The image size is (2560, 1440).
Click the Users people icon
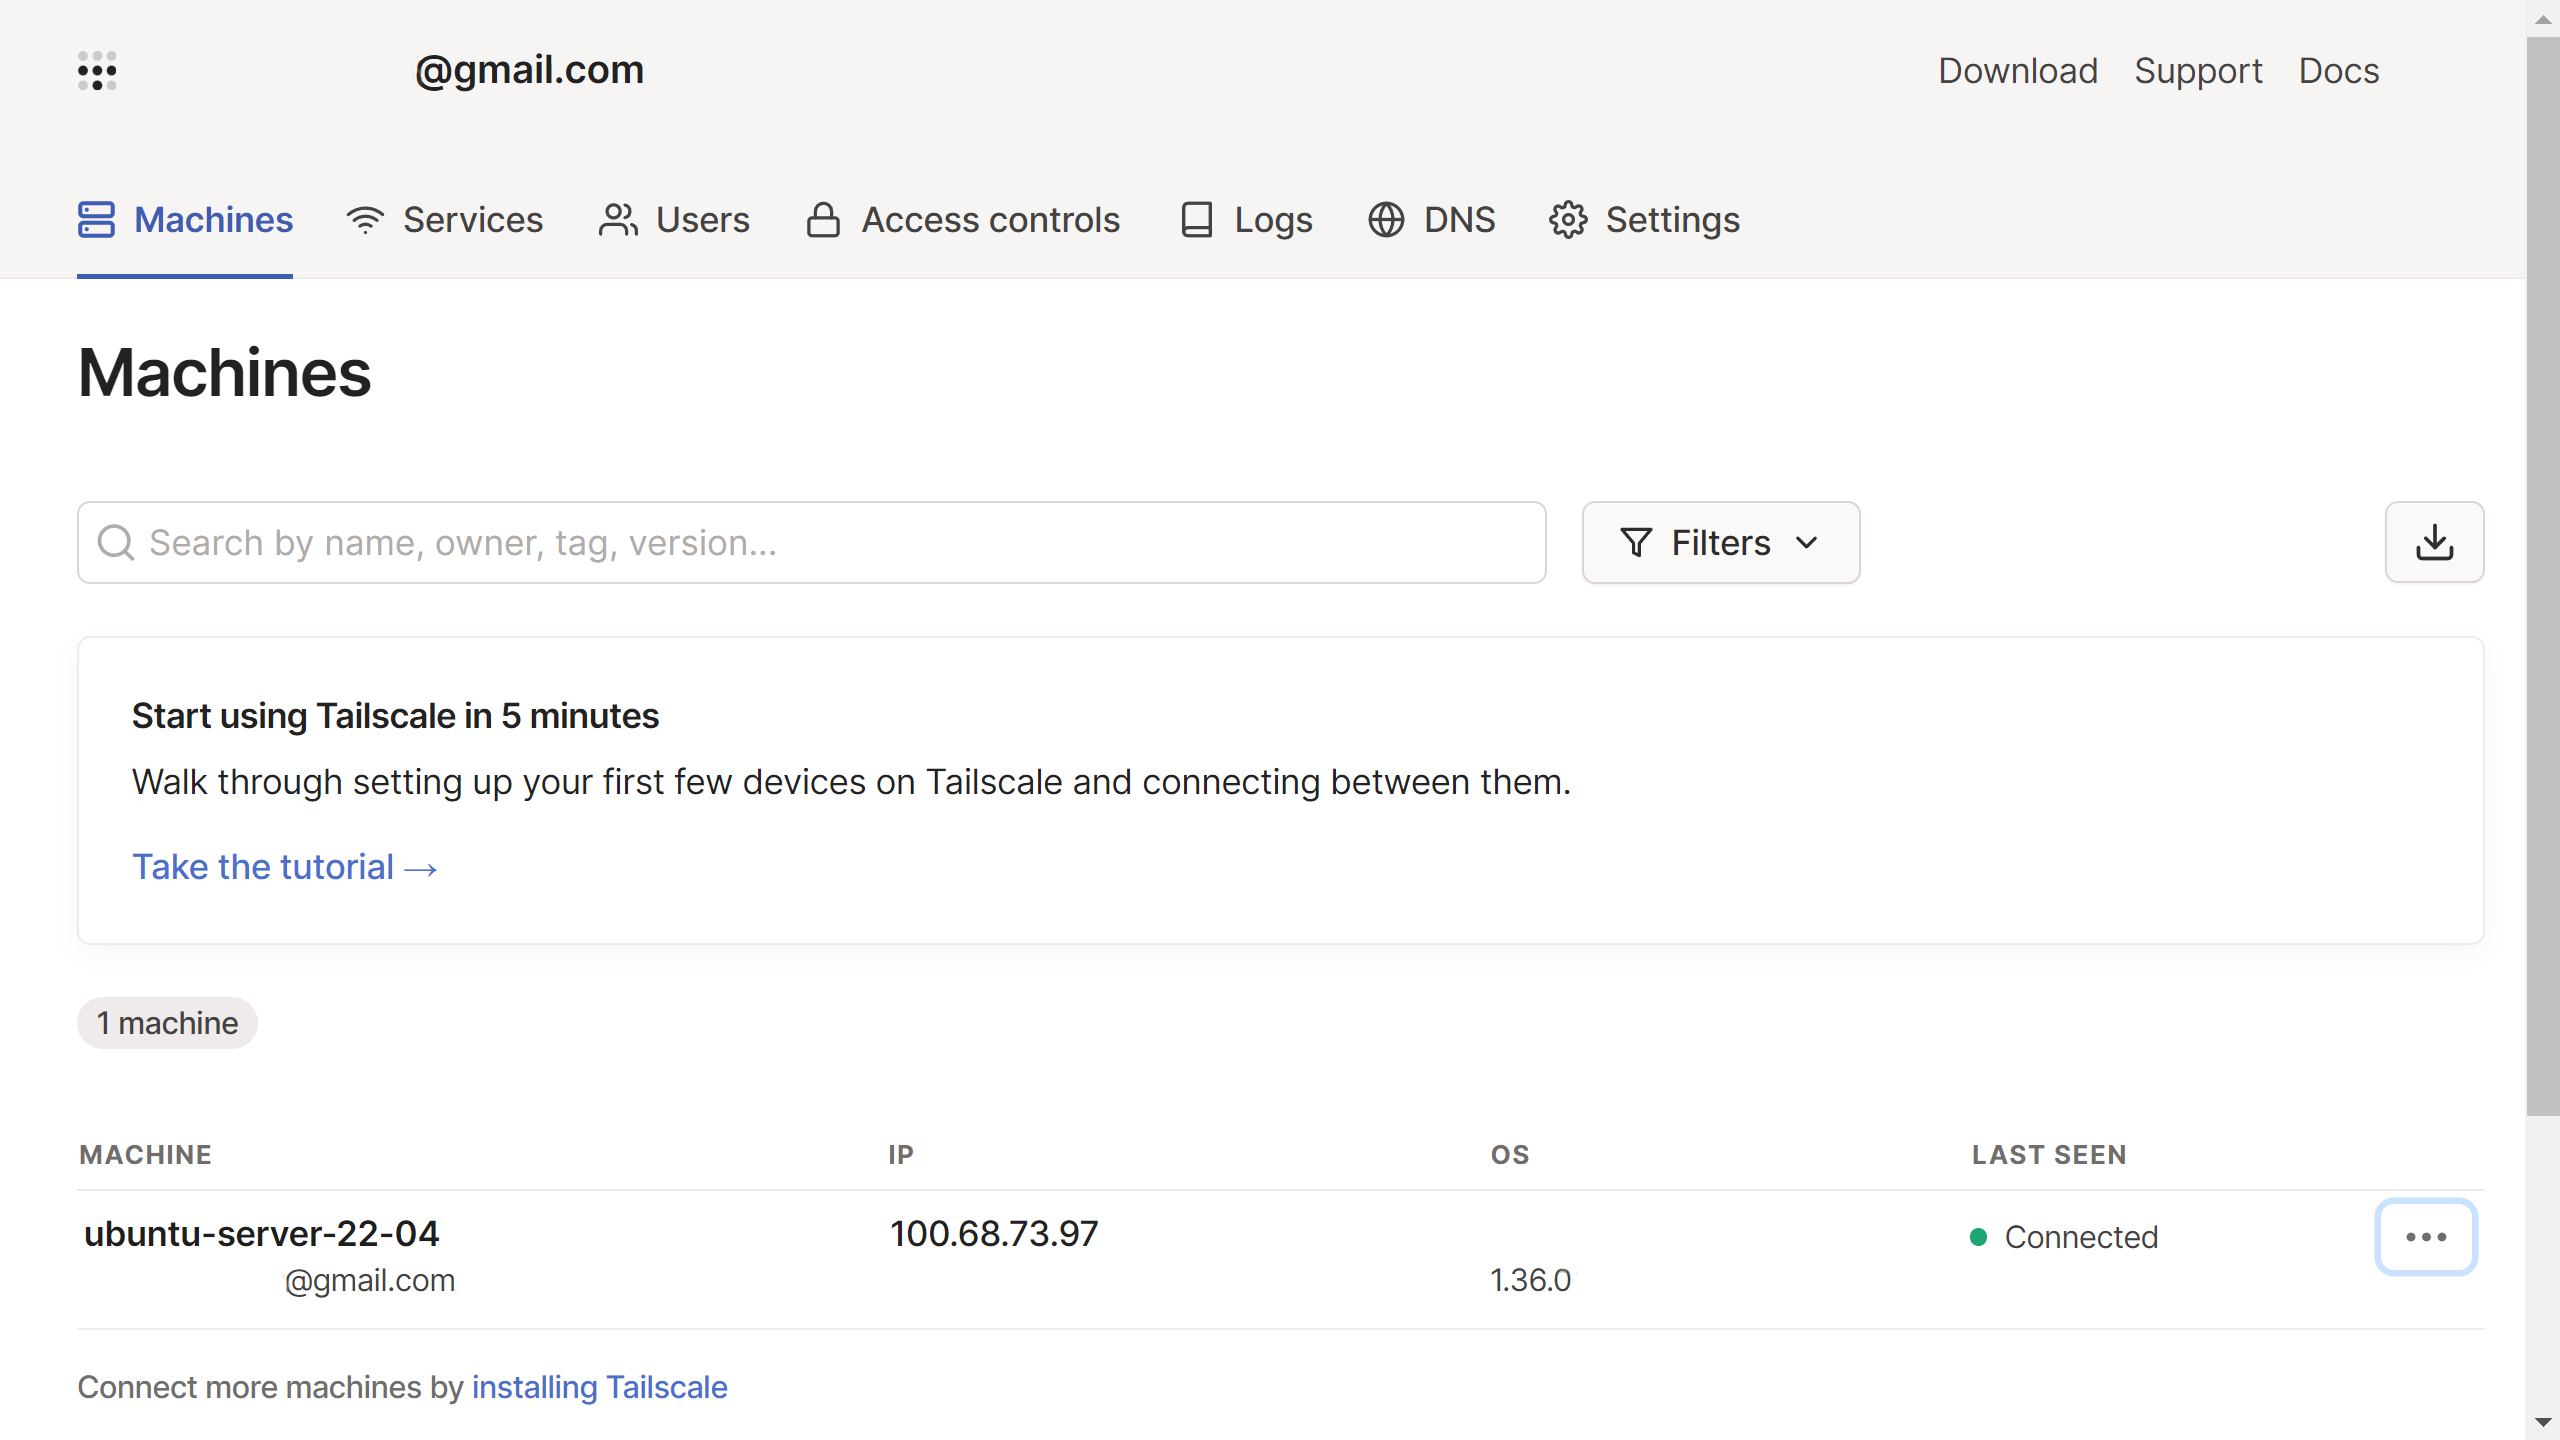pyautogui.click(x=618, y=220)
